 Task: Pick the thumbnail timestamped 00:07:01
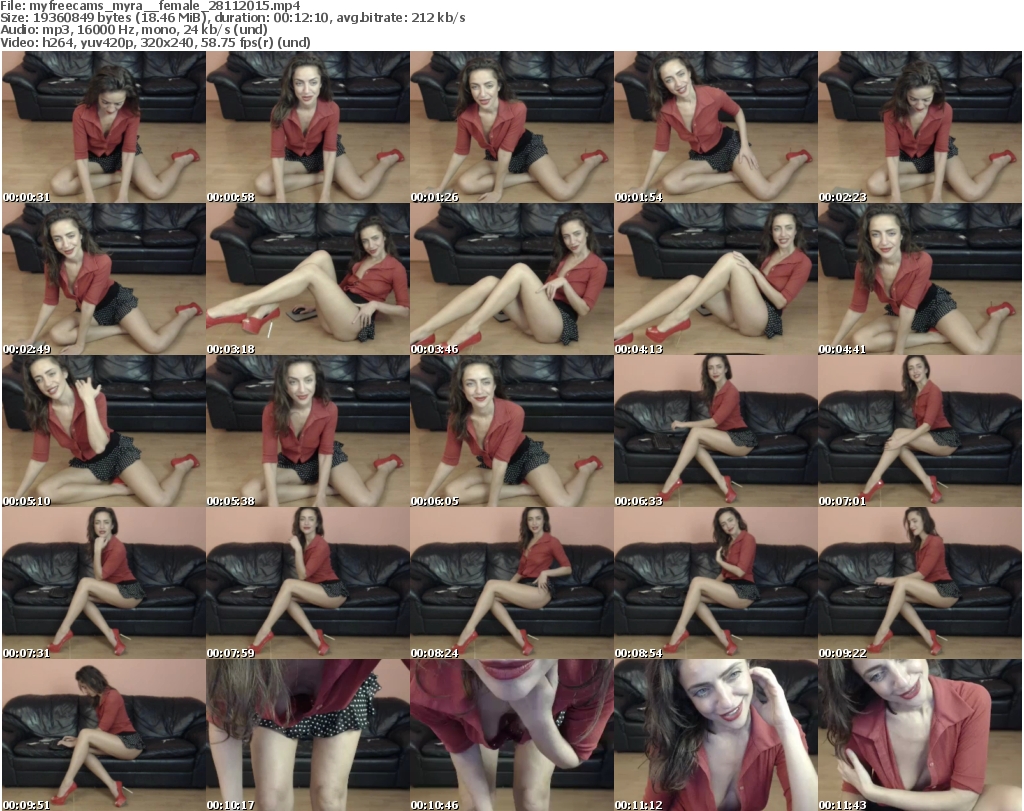pos(920,431)
